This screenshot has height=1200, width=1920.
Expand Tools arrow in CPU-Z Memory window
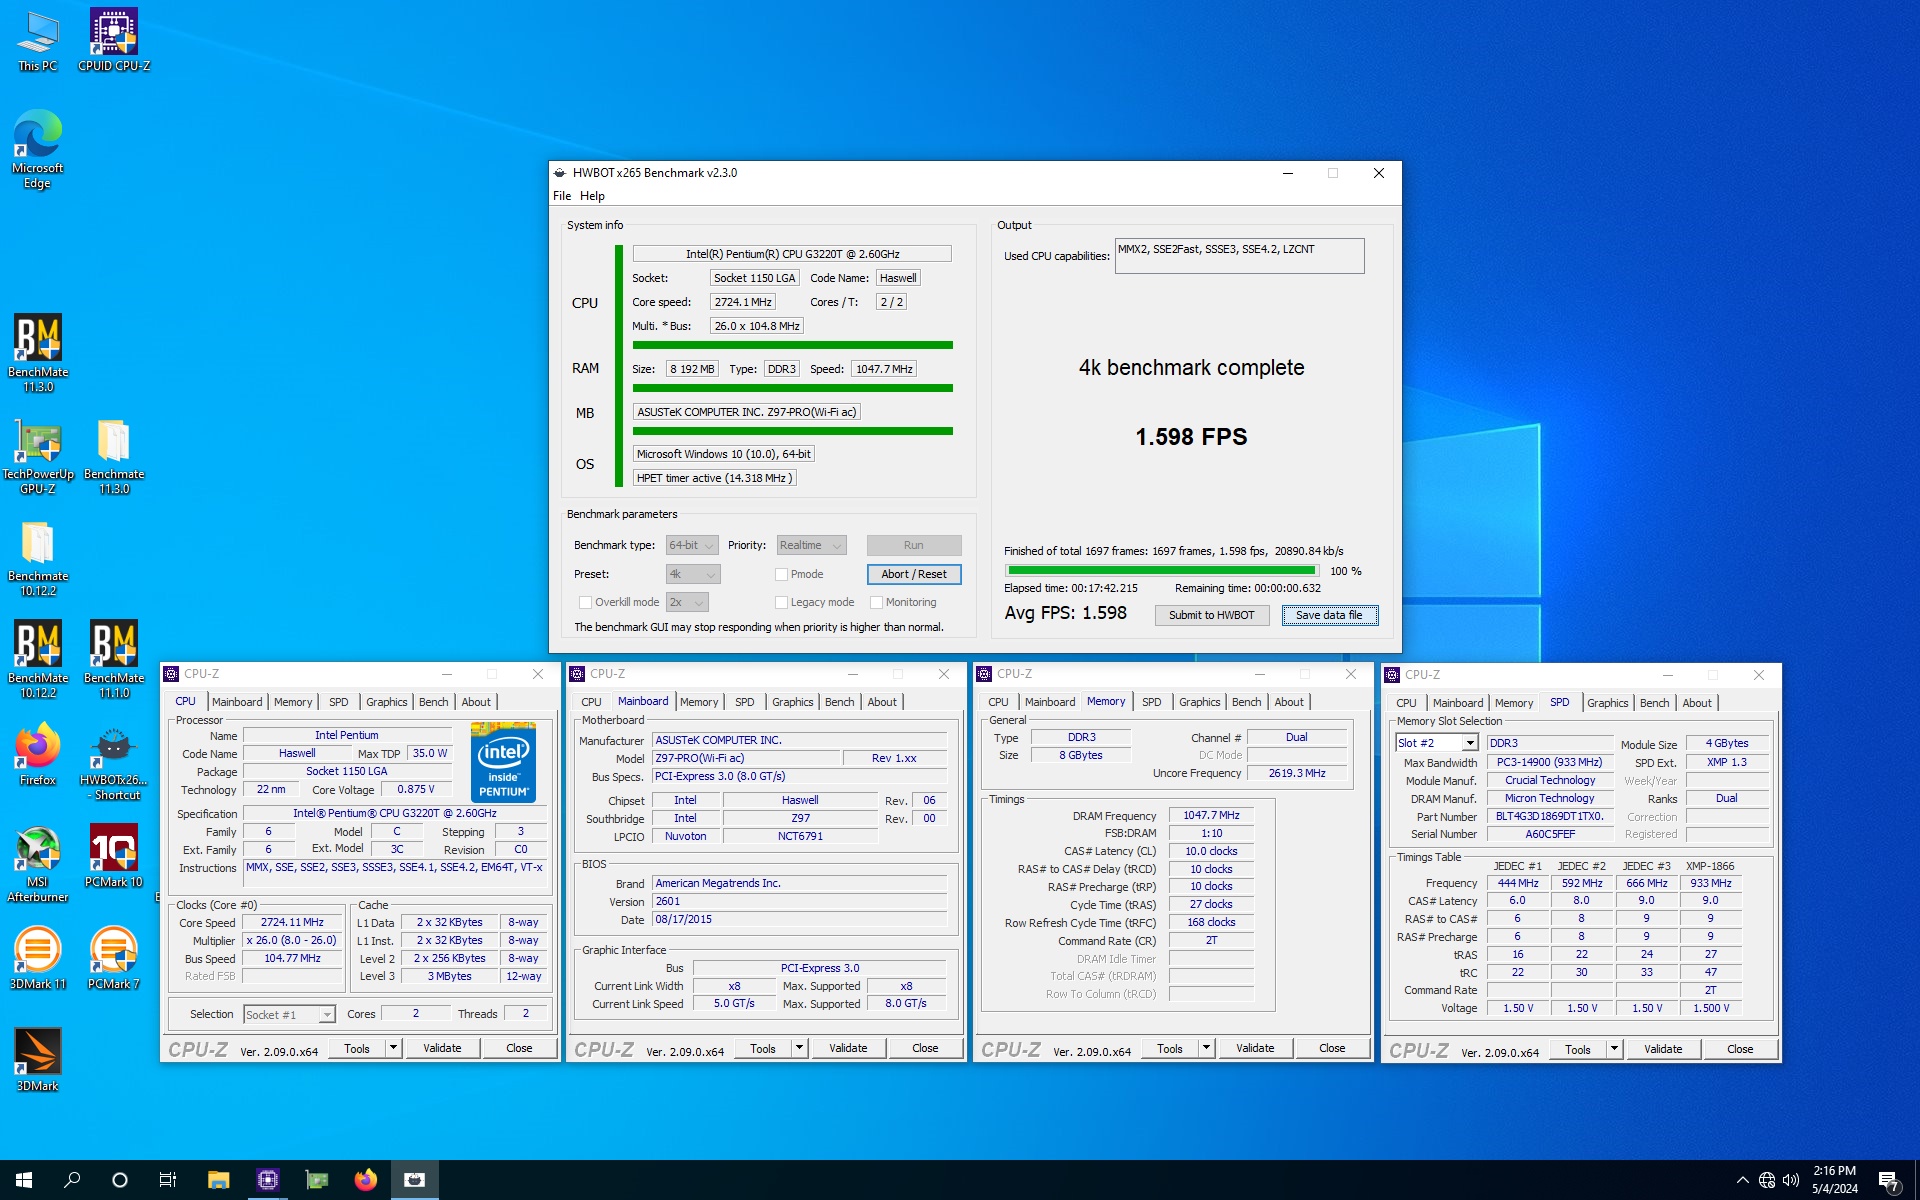(1206, 1048)
